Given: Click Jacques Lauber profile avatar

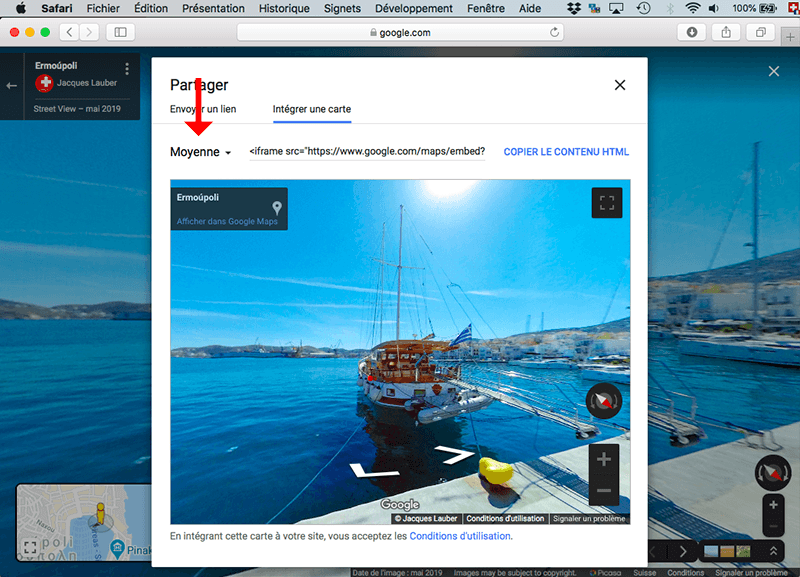Looking at the screenshot, I should coord(44,83).
